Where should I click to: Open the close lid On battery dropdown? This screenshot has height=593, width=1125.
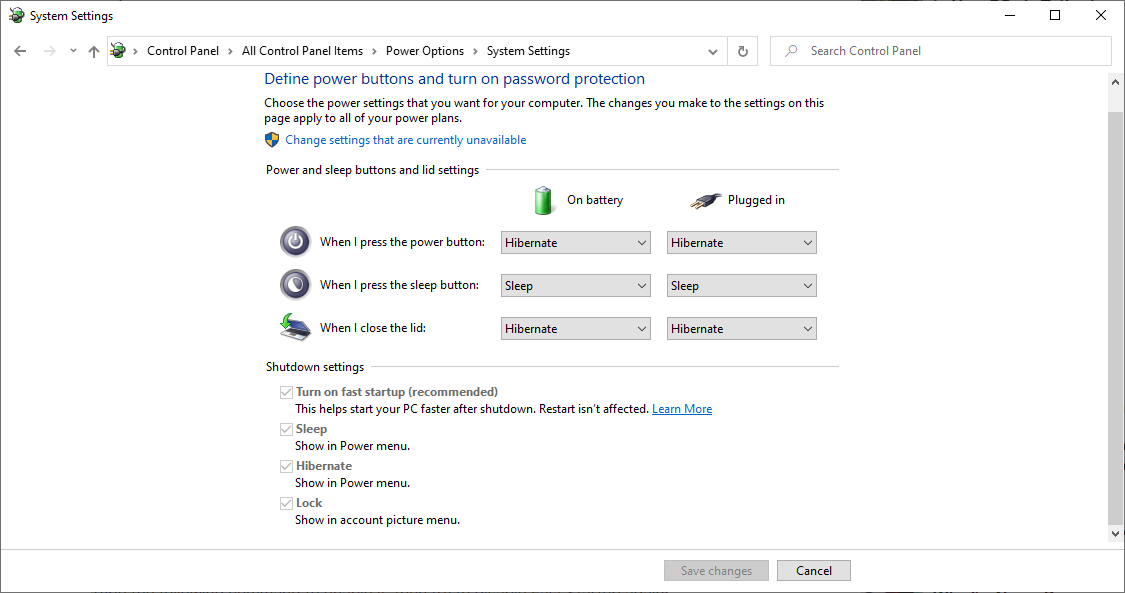(575, 328)
